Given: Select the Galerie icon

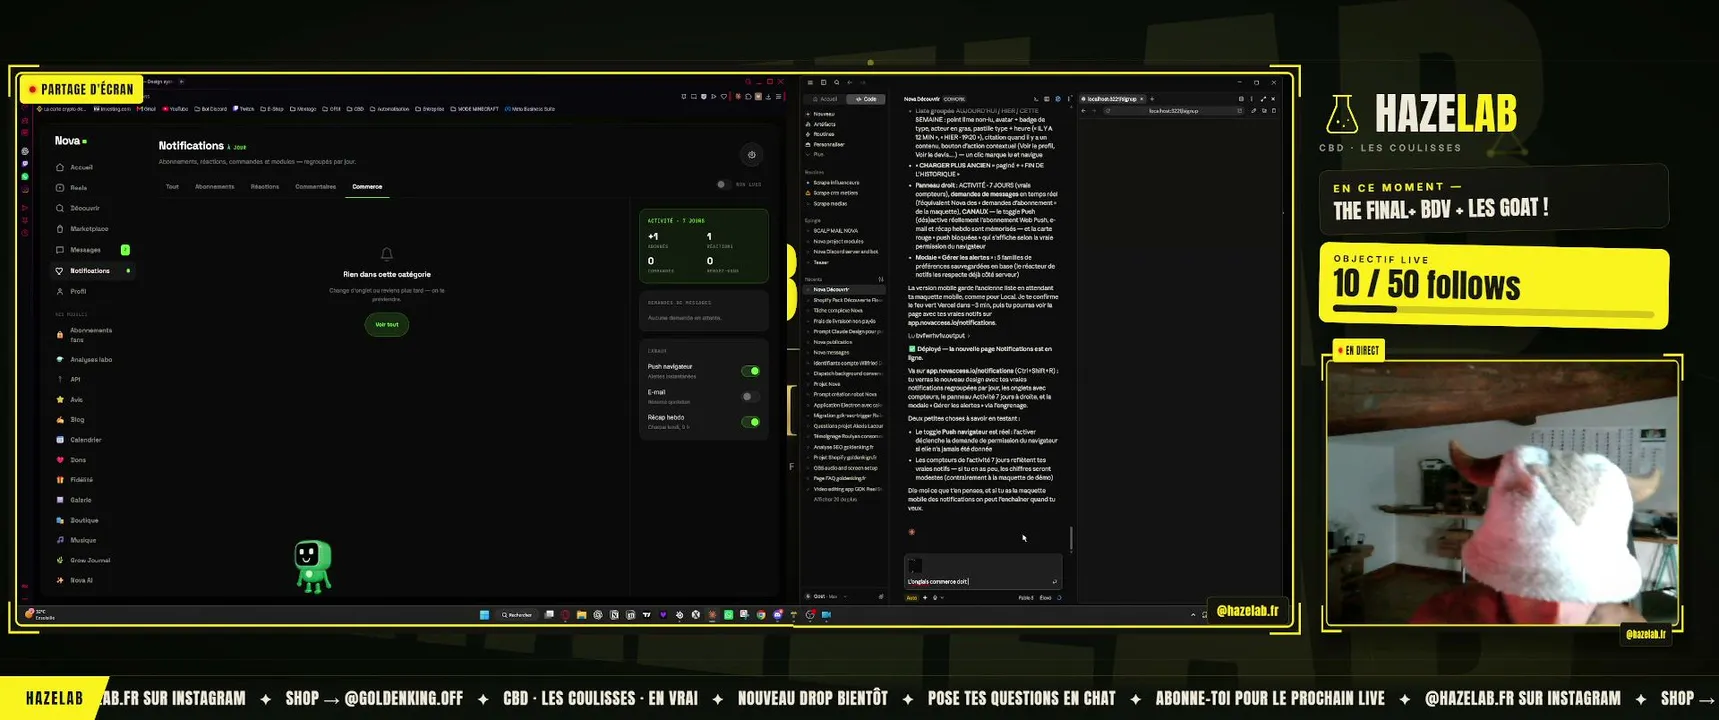Looking at the screenshot, I should pos(60,500).
